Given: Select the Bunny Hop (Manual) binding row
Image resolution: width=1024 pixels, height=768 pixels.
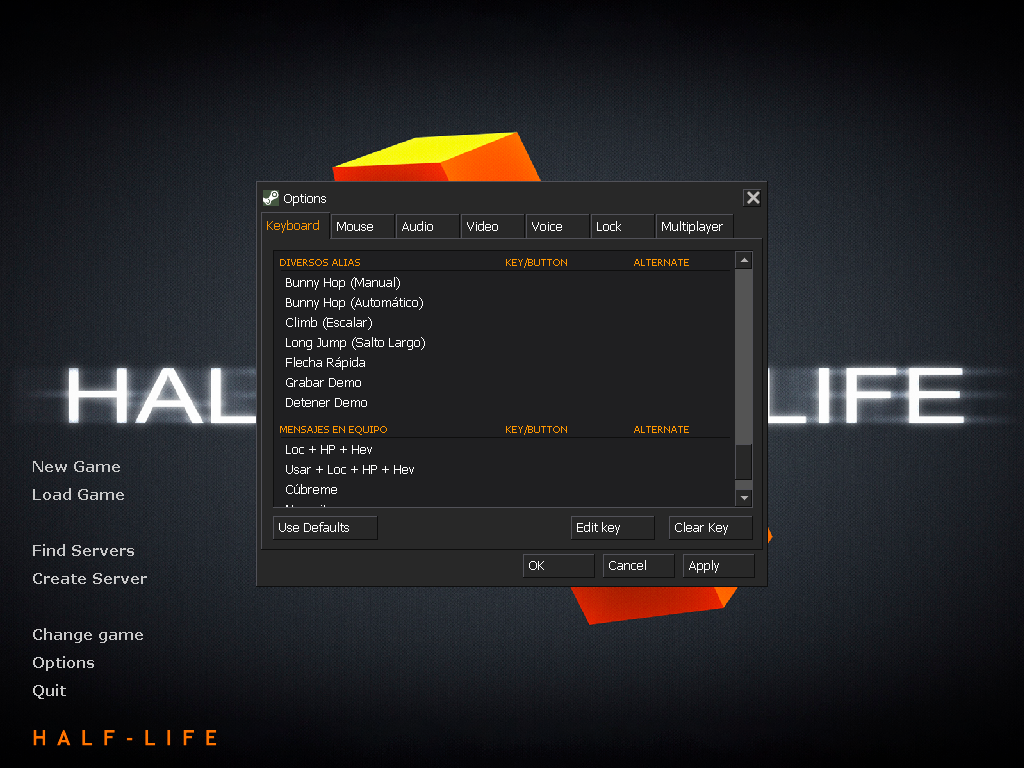Looking at the screenshot, I should click(503, 283).
